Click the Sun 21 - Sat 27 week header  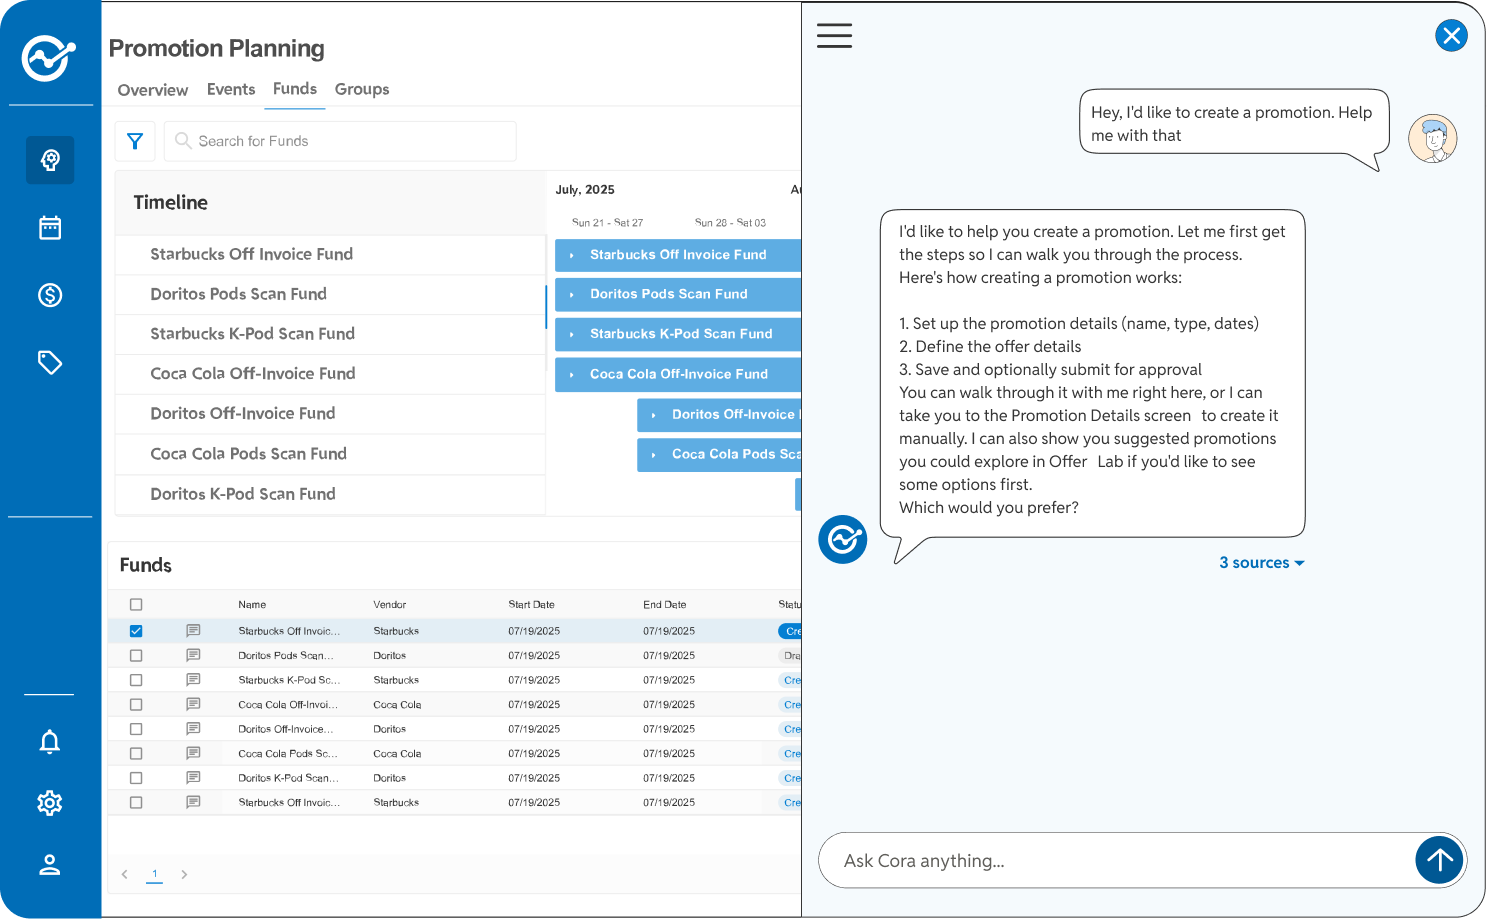607,223
